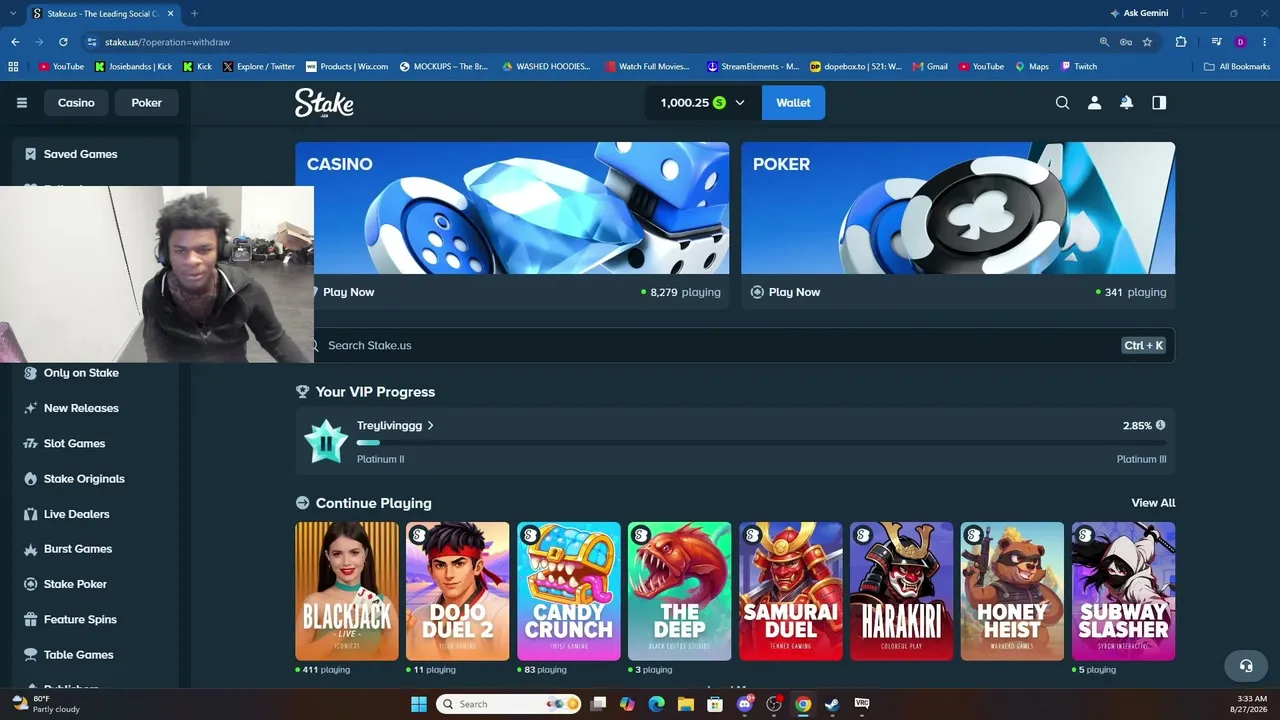Open Treylivinggg VIP profile chevron

tap(431, 425)
